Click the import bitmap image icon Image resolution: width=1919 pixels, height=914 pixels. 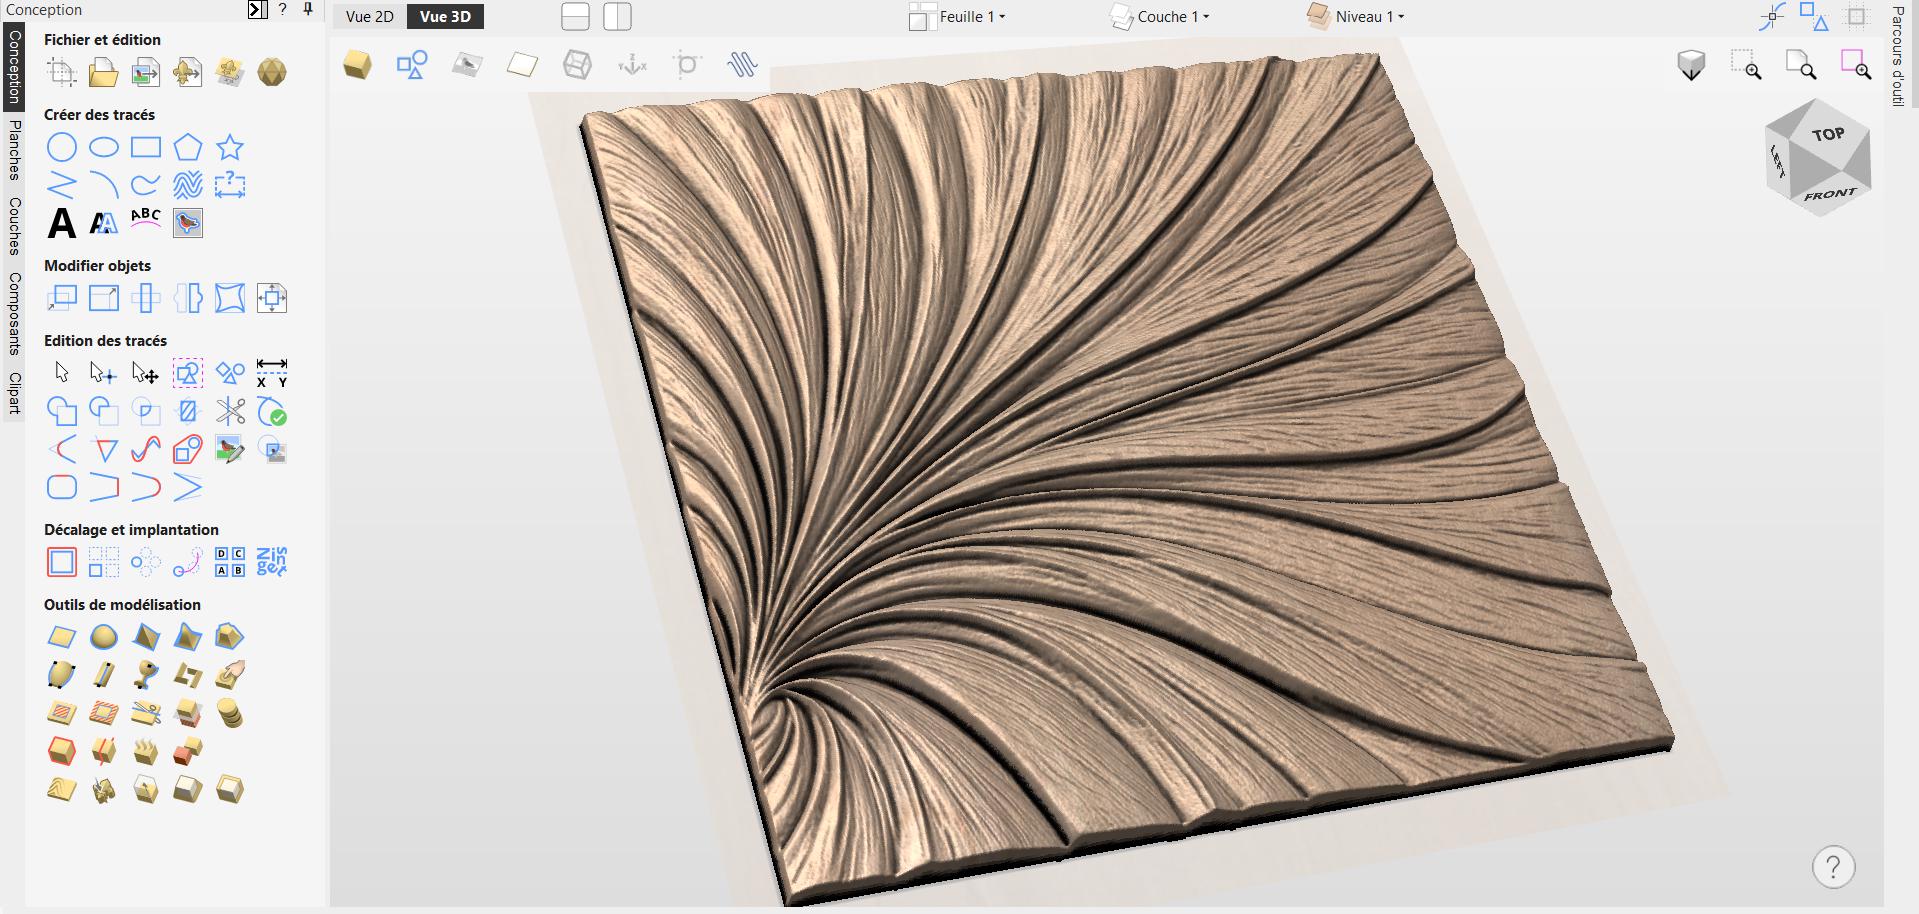tap(146, 72)
